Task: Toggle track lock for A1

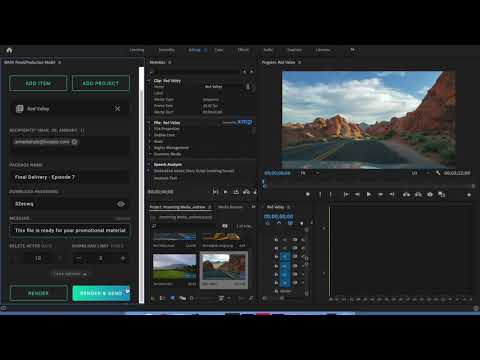Action: (x=276, y=266)
